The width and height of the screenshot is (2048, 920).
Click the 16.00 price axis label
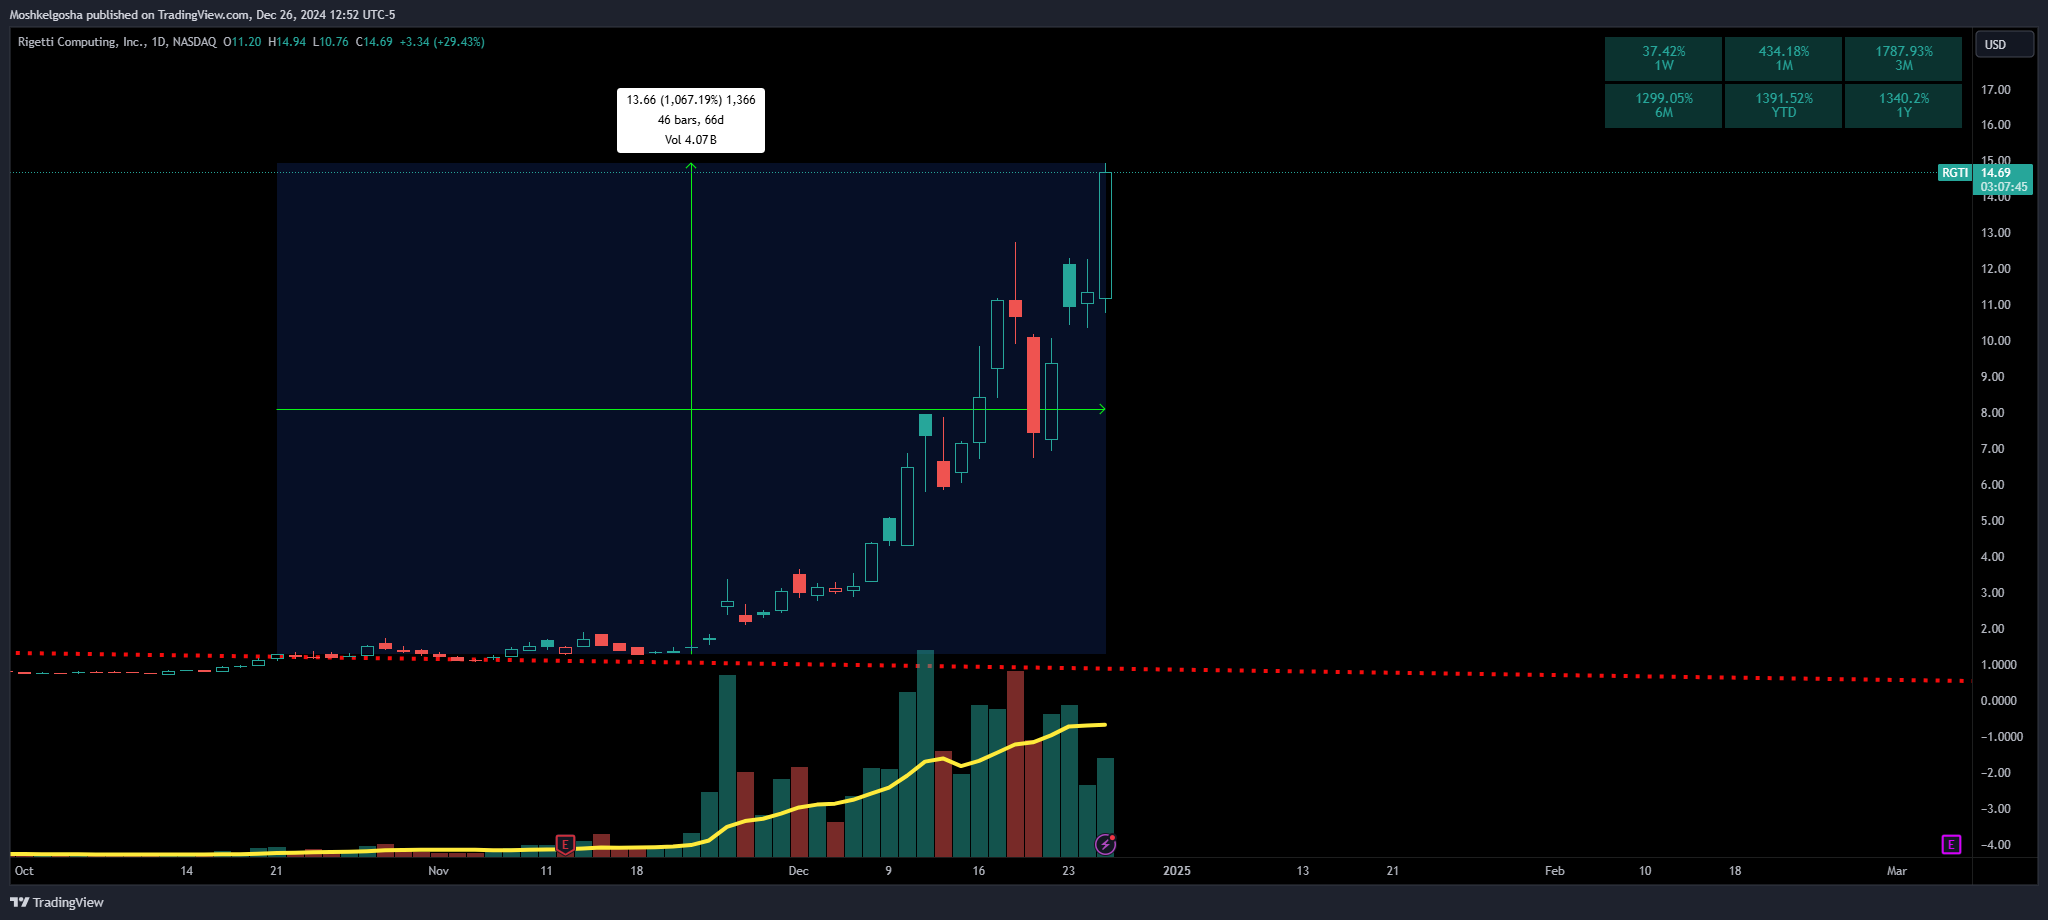pos(1996,125)
